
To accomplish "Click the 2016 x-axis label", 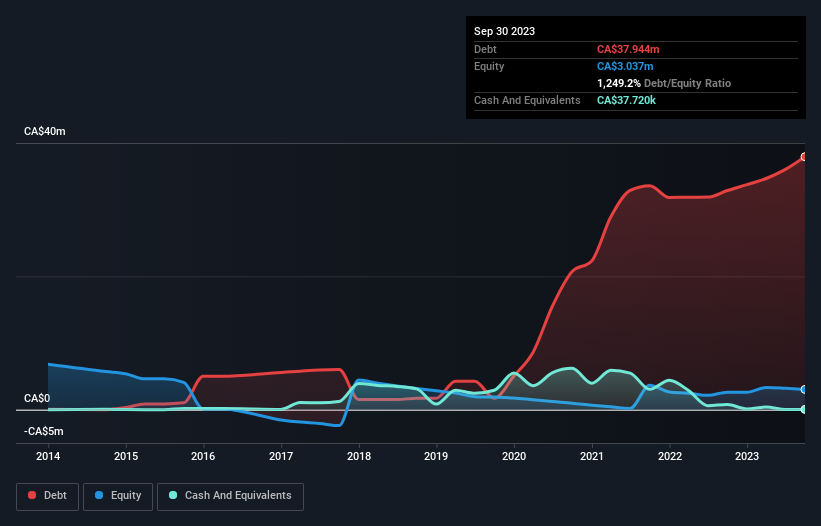I will pyautogui.click(x=203, y=456).
